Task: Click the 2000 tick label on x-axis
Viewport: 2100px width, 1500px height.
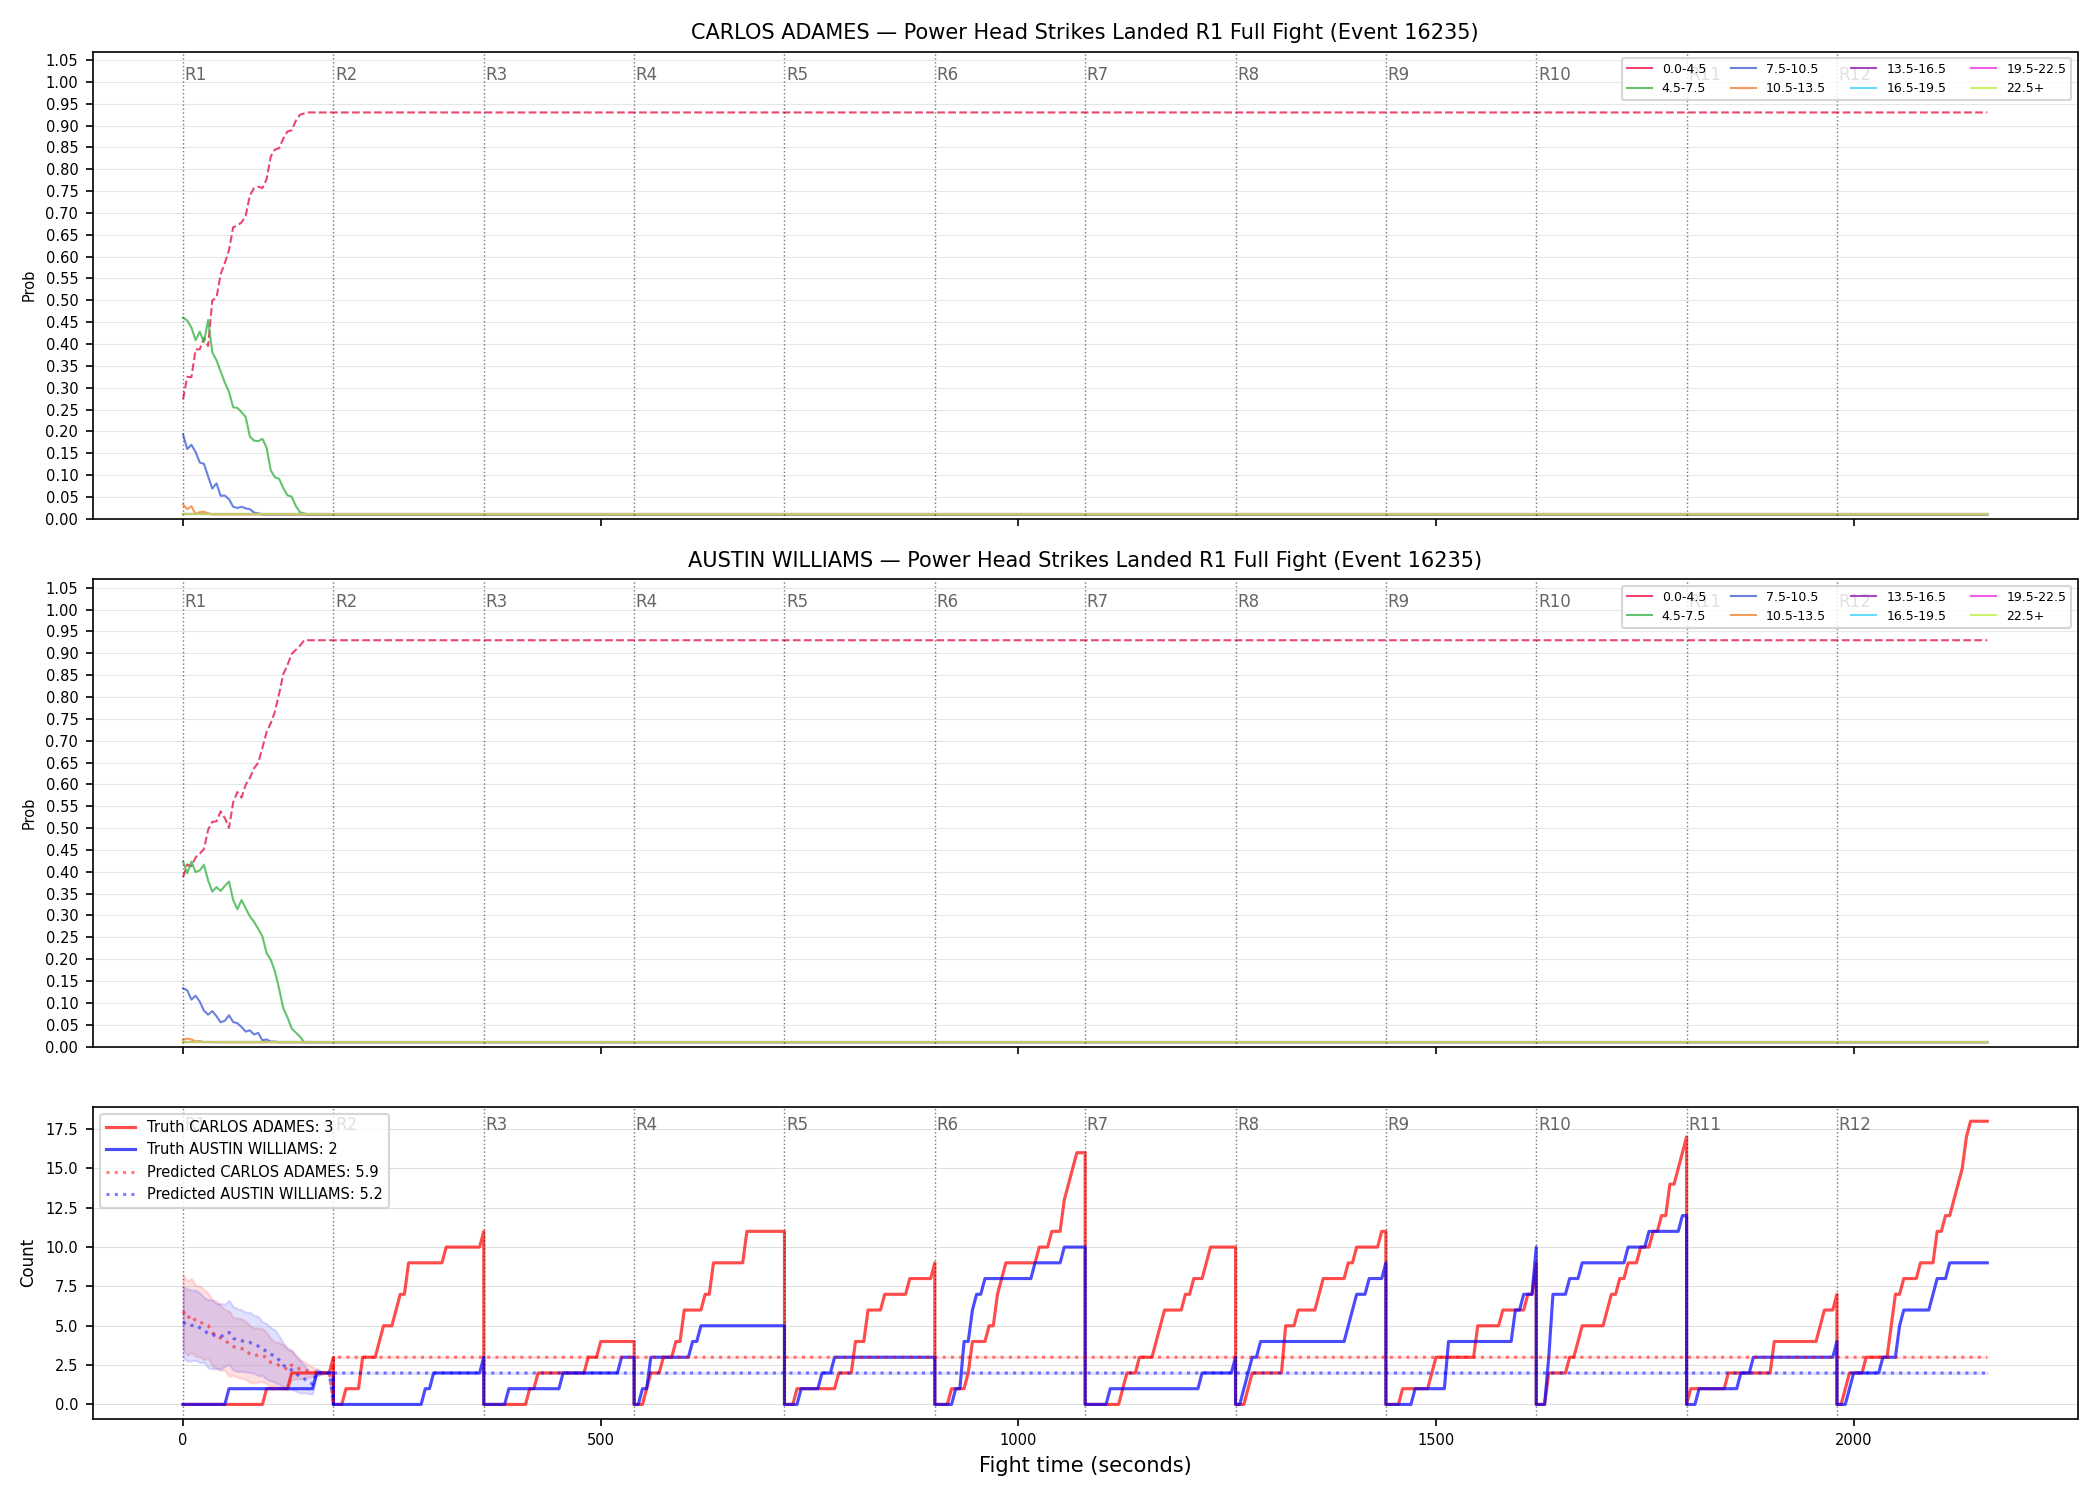Action: click(x=1853, y=1440)
